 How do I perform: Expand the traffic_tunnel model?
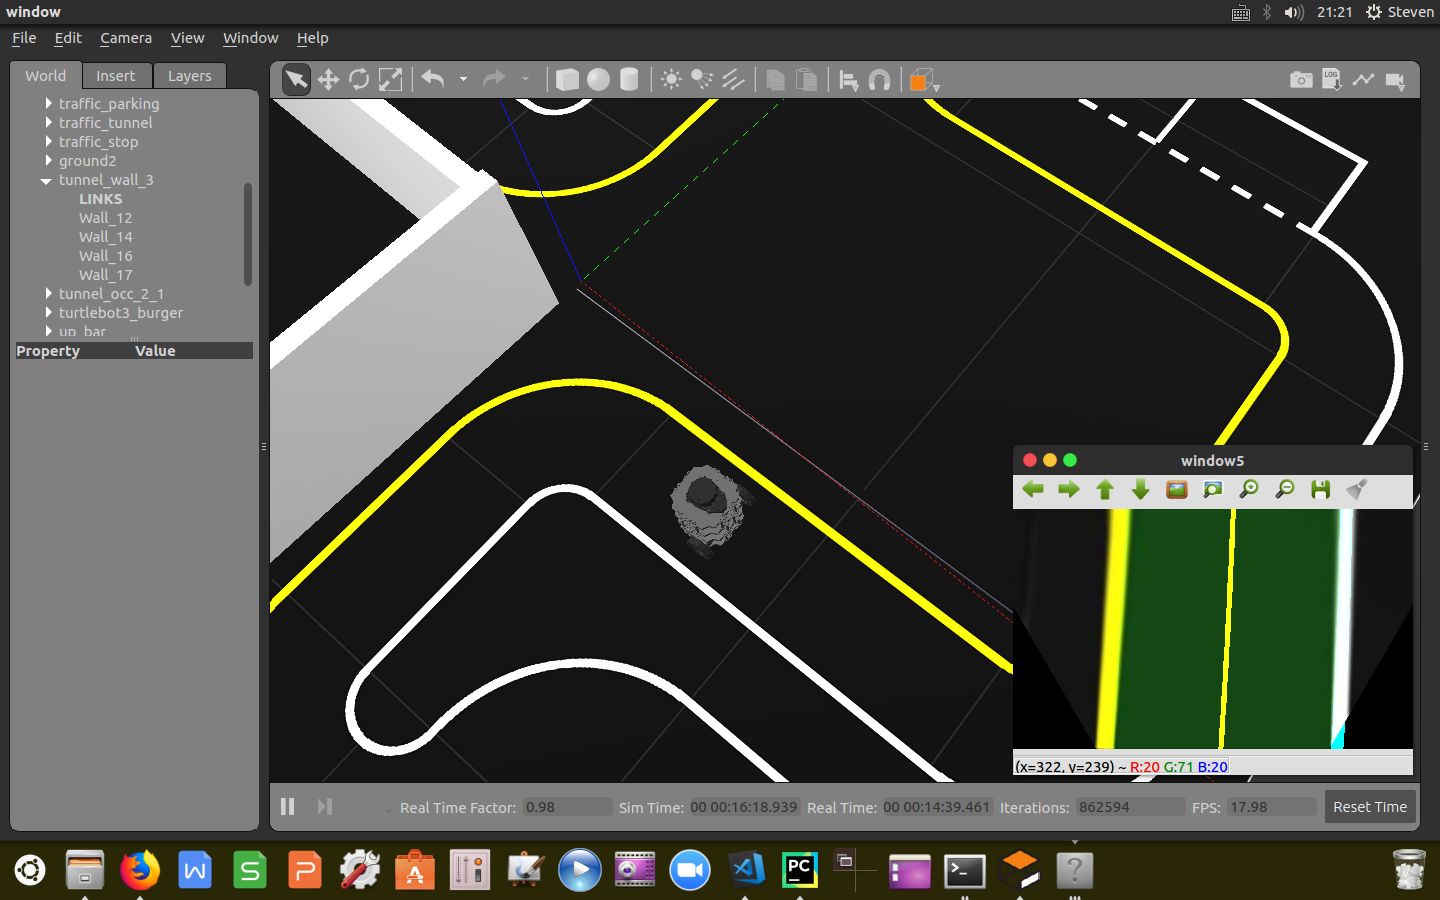(48, 122)
